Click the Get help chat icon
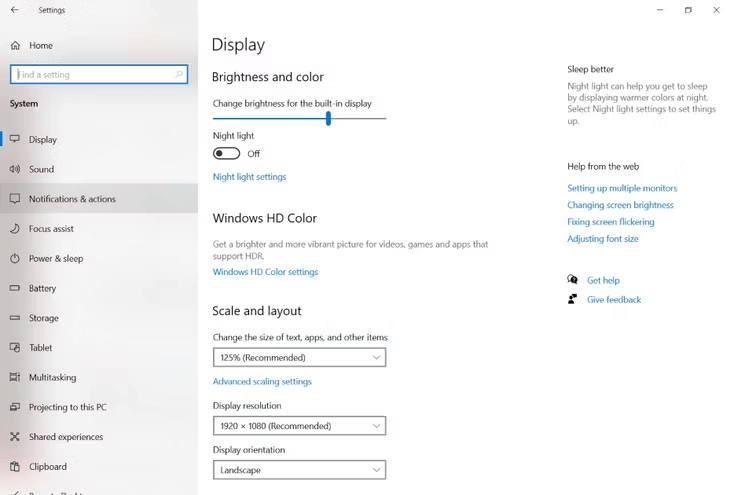The height and width of the screenshot is (495, 731). (572, 280)
